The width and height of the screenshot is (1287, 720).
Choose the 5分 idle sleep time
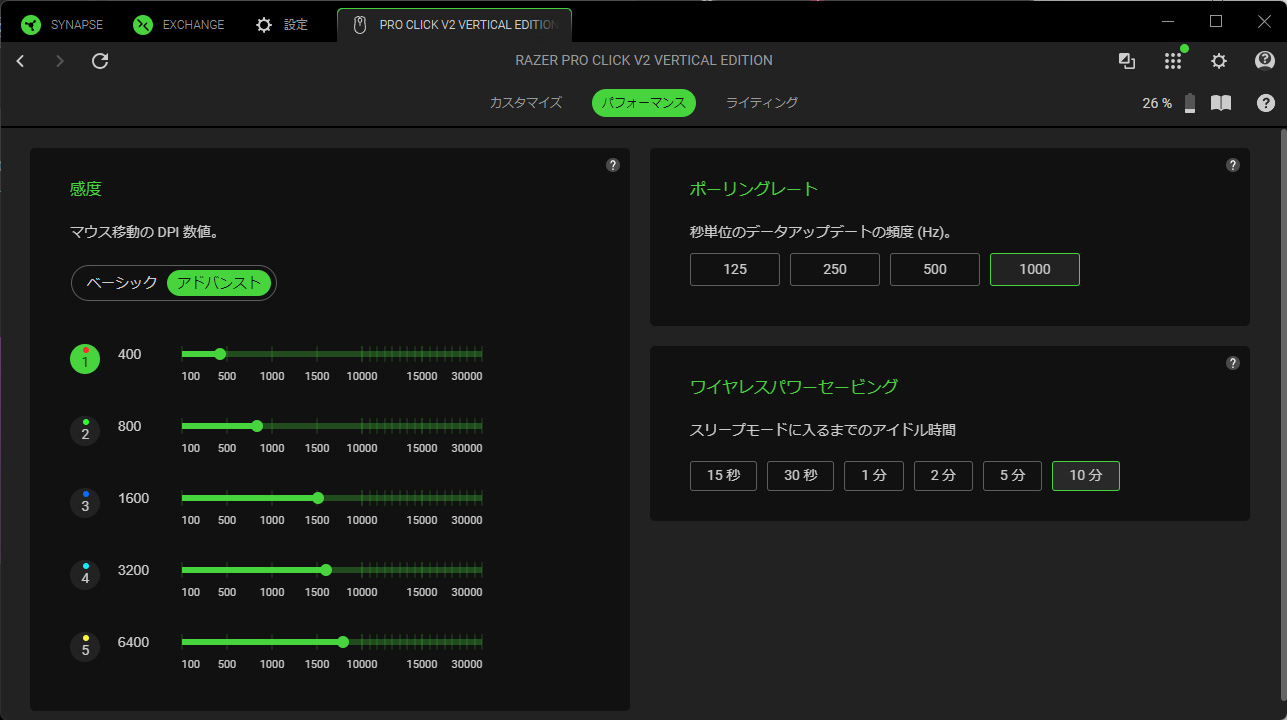pyautogui.click(x=1012, y=476)
